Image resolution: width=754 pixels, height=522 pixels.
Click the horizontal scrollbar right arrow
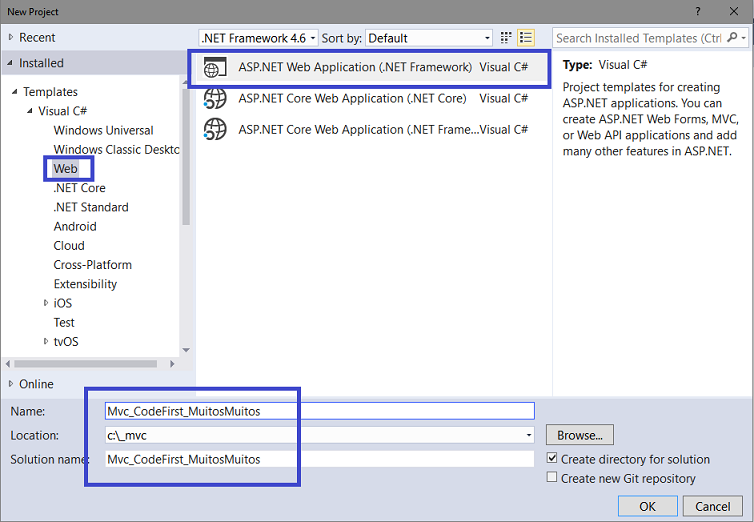pos(172,364)
